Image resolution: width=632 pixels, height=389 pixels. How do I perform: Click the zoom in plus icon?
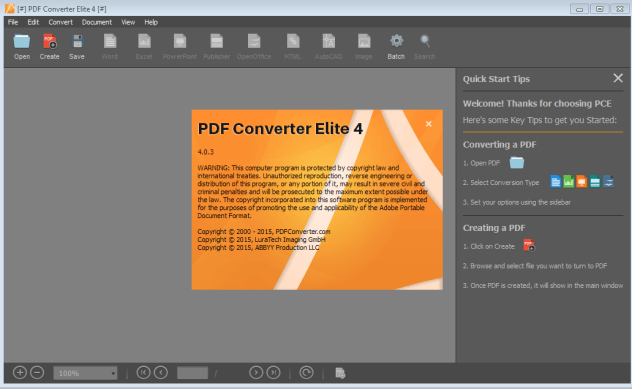point(20,372)
